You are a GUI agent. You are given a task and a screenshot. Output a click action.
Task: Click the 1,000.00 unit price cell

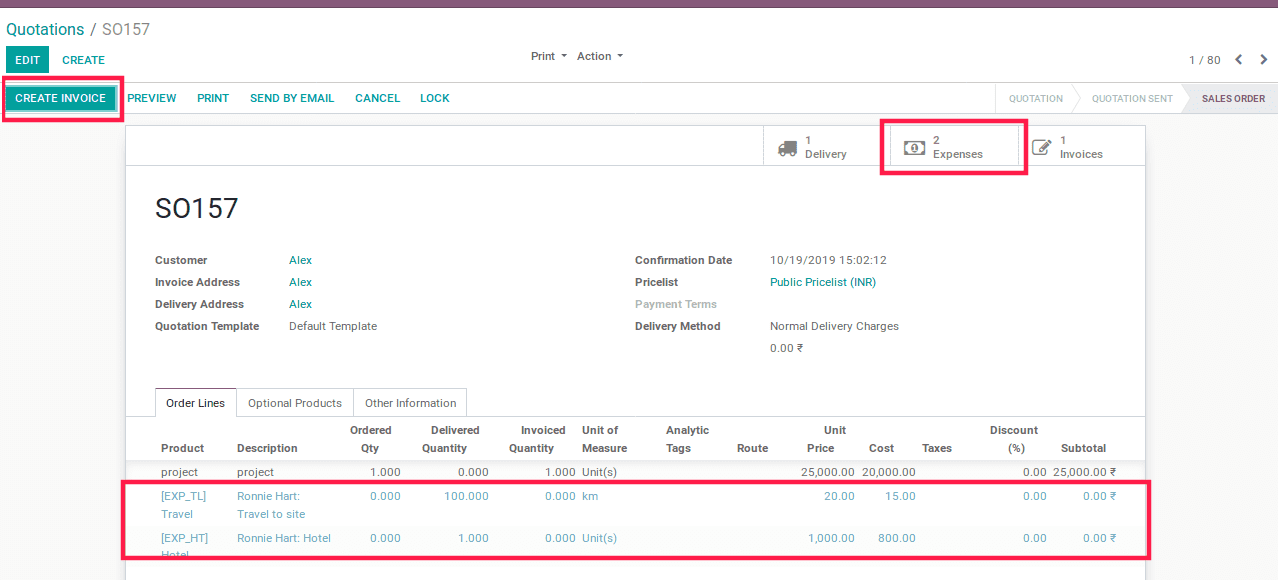tap(831, 538)
